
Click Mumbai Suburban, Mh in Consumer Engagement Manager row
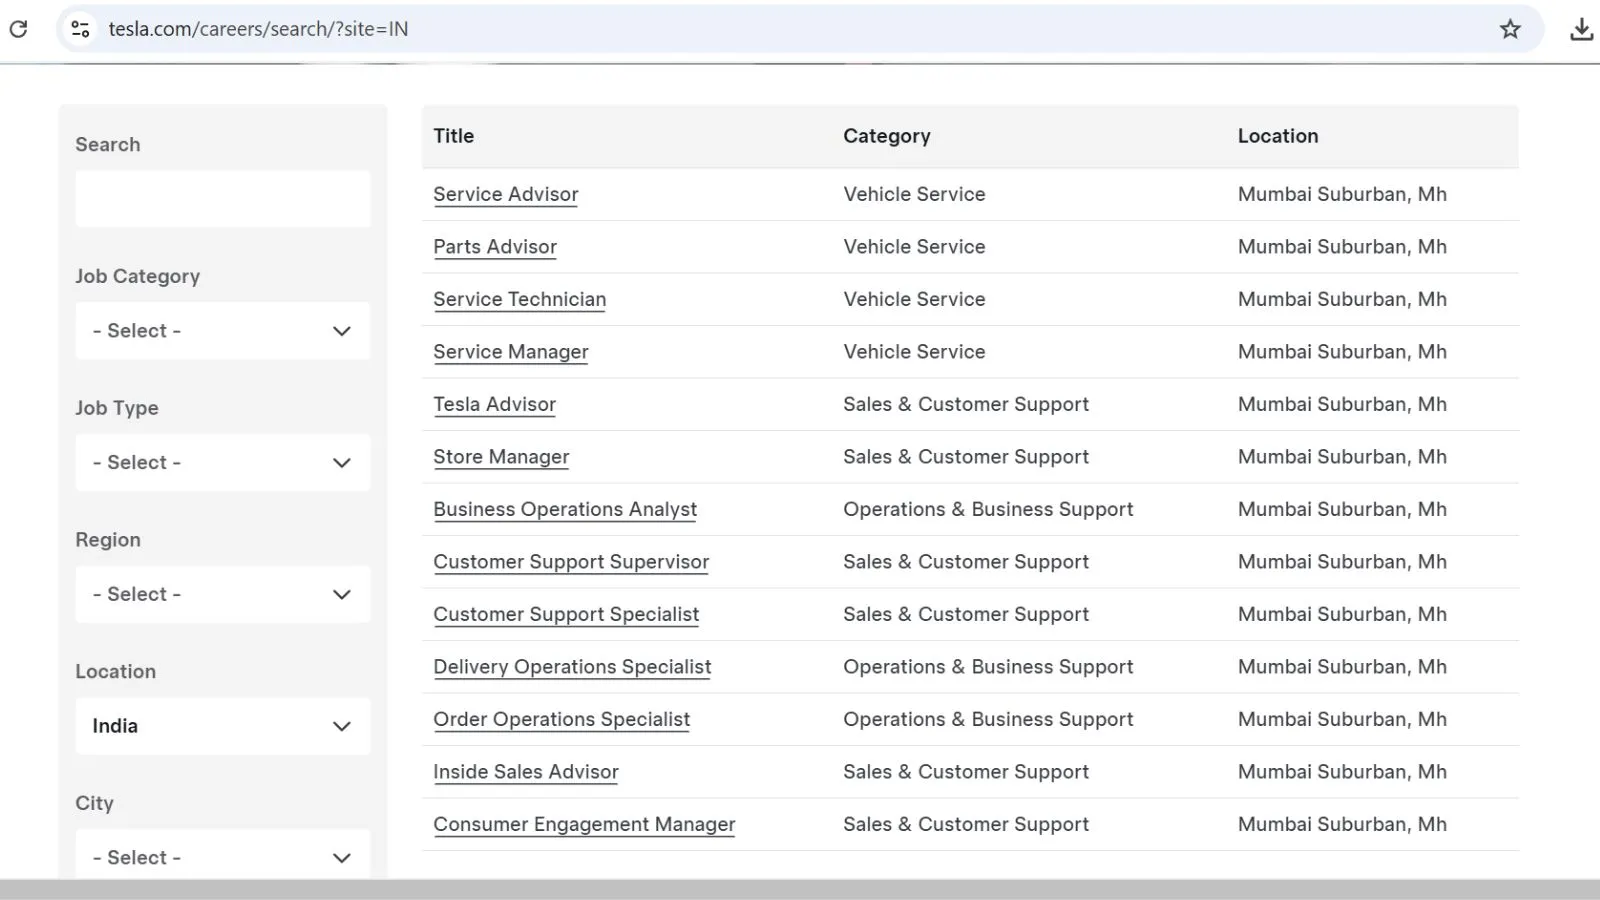1342,824
